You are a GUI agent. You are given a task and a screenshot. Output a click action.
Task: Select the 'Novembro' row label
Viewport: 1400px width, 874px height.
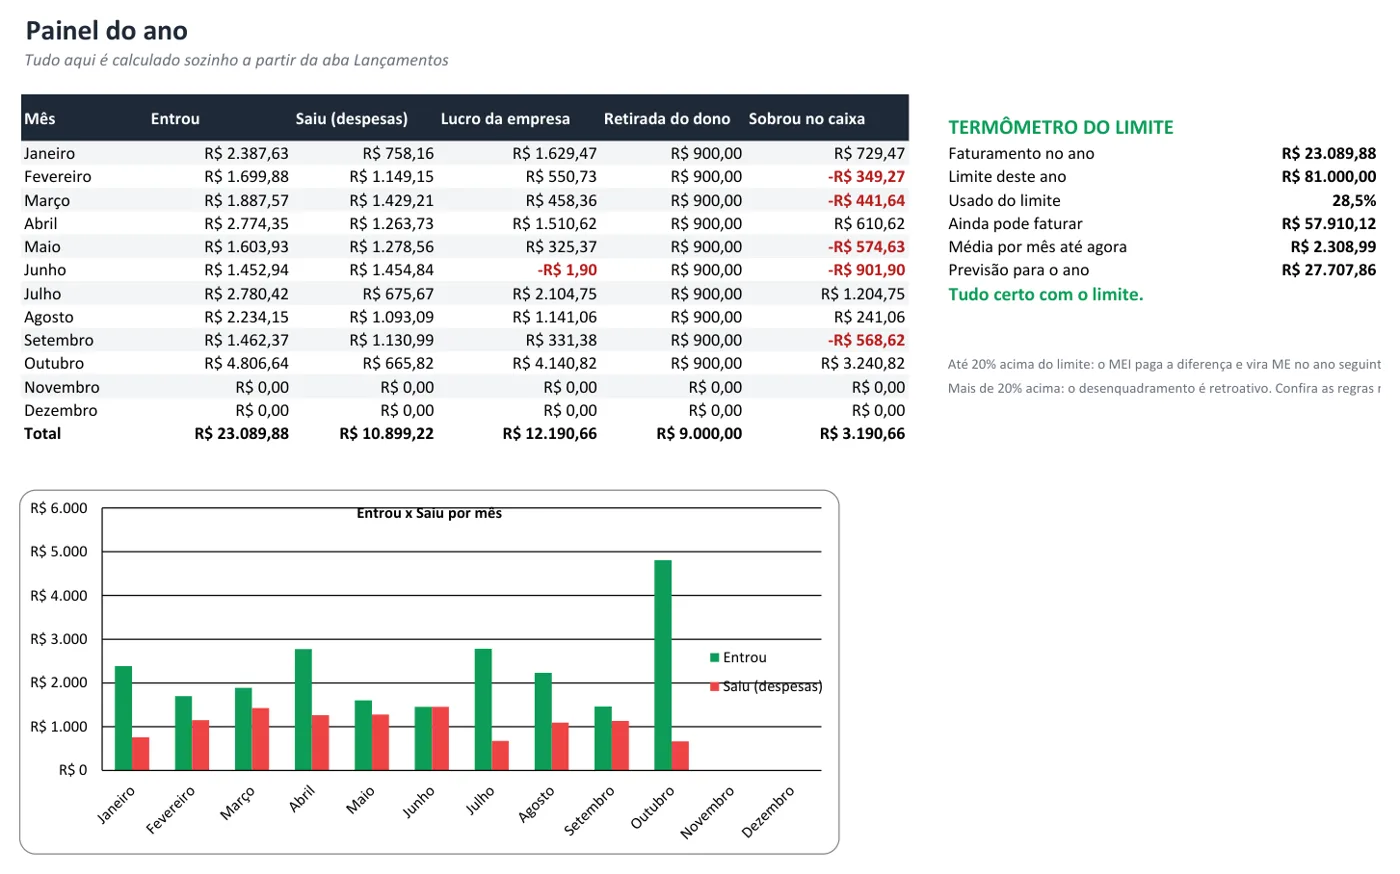coord(62,388)
